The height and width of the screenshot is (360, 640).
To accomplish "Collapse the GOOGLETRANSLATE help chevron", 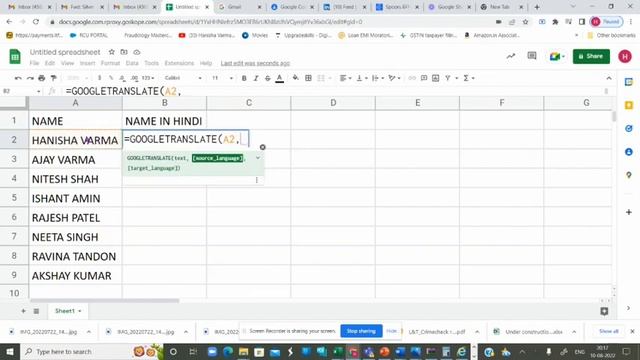I will click(x=258, y=158).
